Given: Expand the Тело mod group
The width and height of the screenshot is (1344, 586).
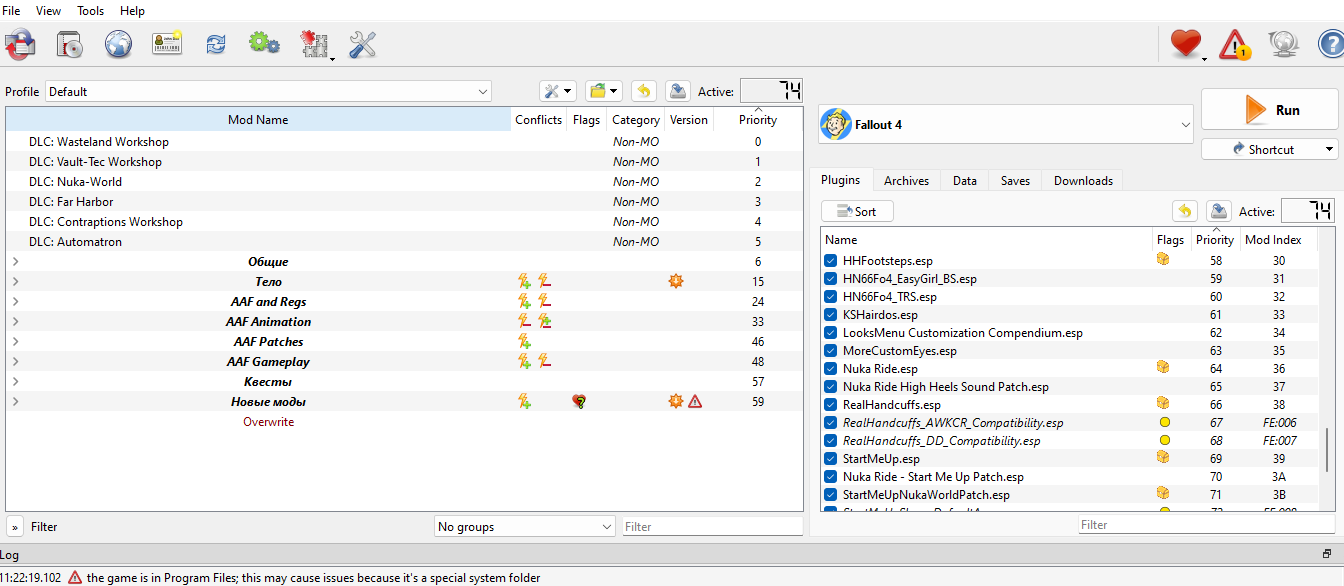Looking at the screenshot, I should [15, 281].
